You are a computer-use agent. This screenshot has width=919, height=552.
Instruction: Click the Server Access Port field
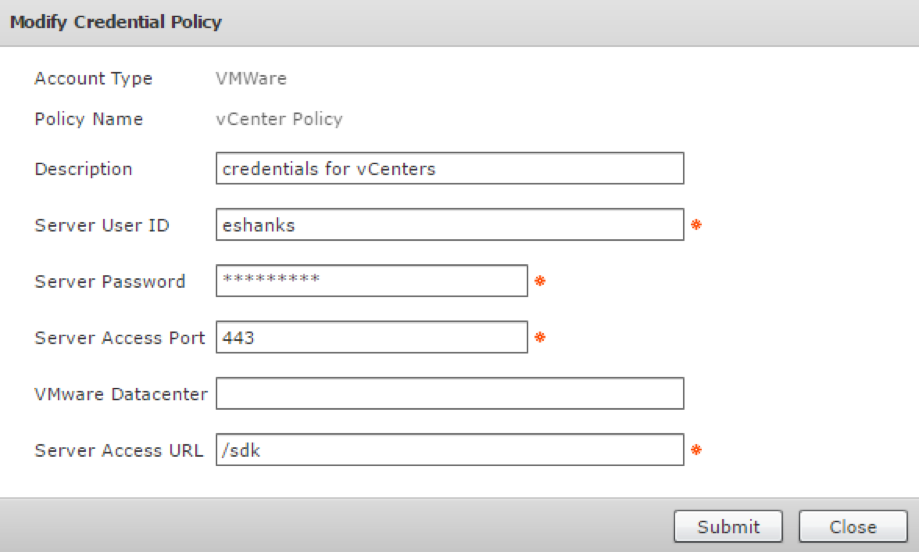(x=371, y=337)
